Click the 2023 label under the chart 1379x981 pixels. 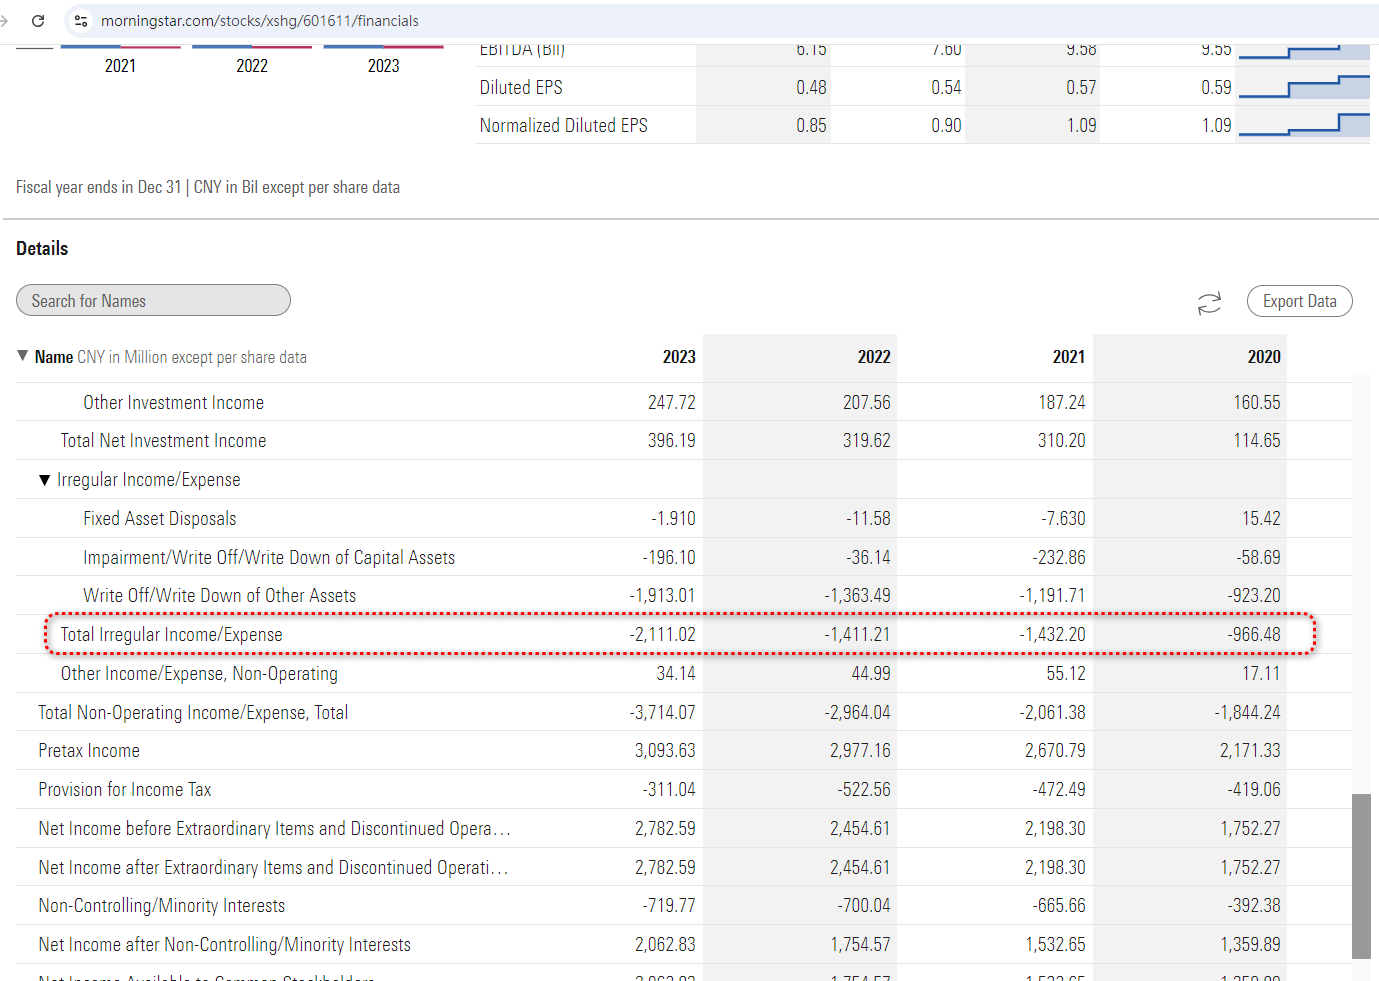[x=383, y=66]
